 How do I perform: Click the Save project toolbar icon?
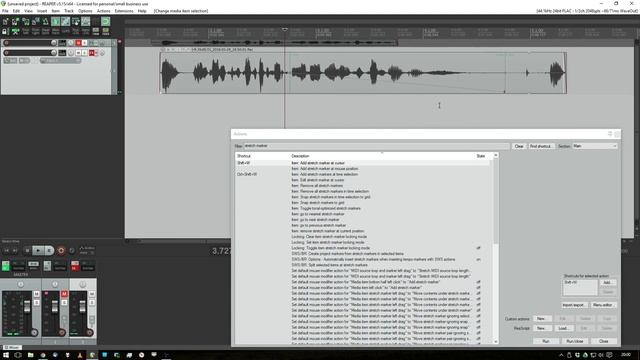pyautogui.click(x=26, y=21)
